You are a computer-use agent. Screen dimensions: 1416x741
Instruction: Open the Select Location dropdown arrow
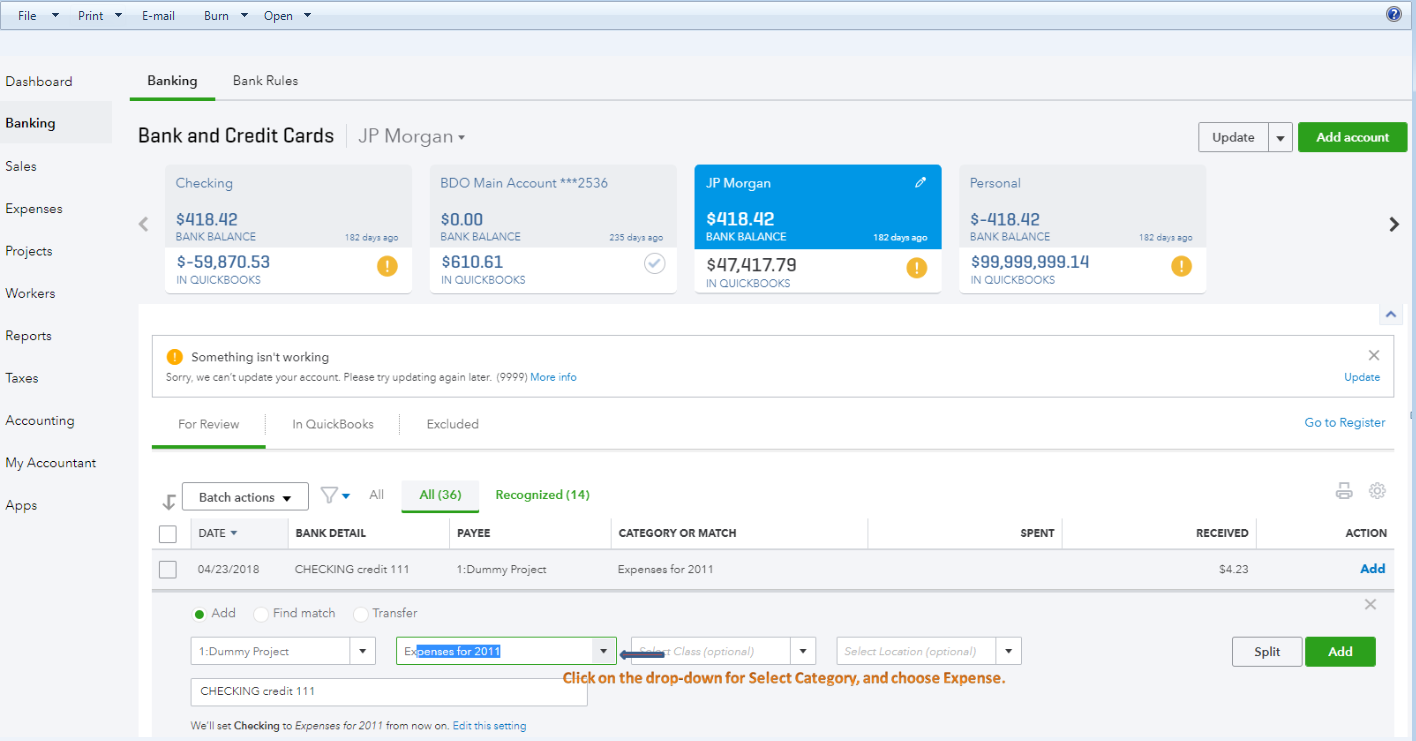(1008, 651)
